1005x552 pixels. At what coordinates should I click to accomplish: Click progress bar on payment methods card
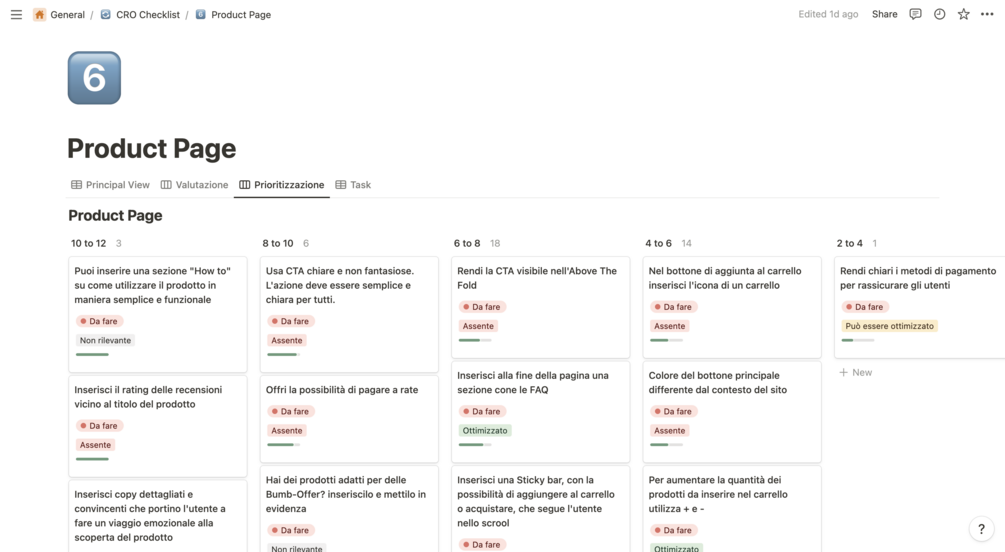pos(857,340)
